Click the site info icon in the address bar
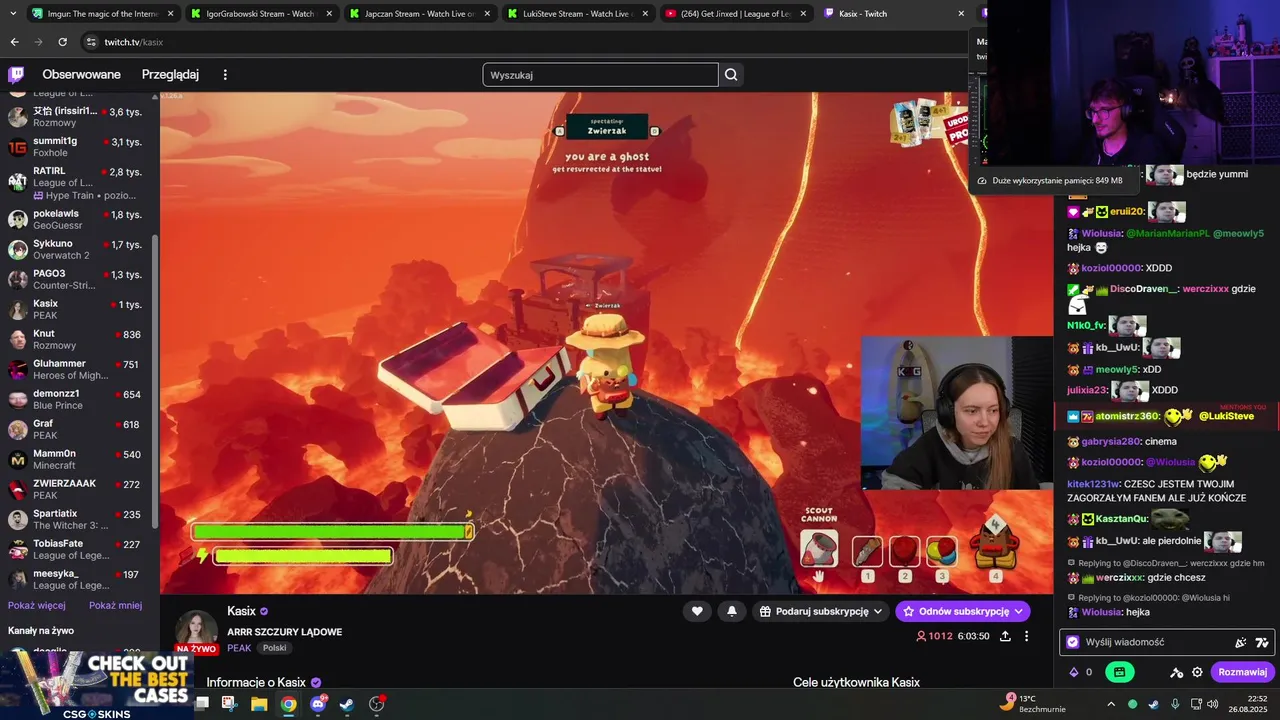 click(x=91, y=42)
